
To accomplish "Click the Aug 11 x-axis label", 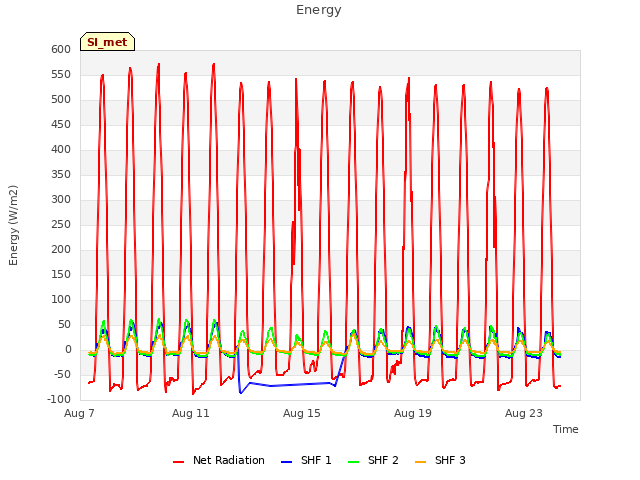I will click(191, 413).
